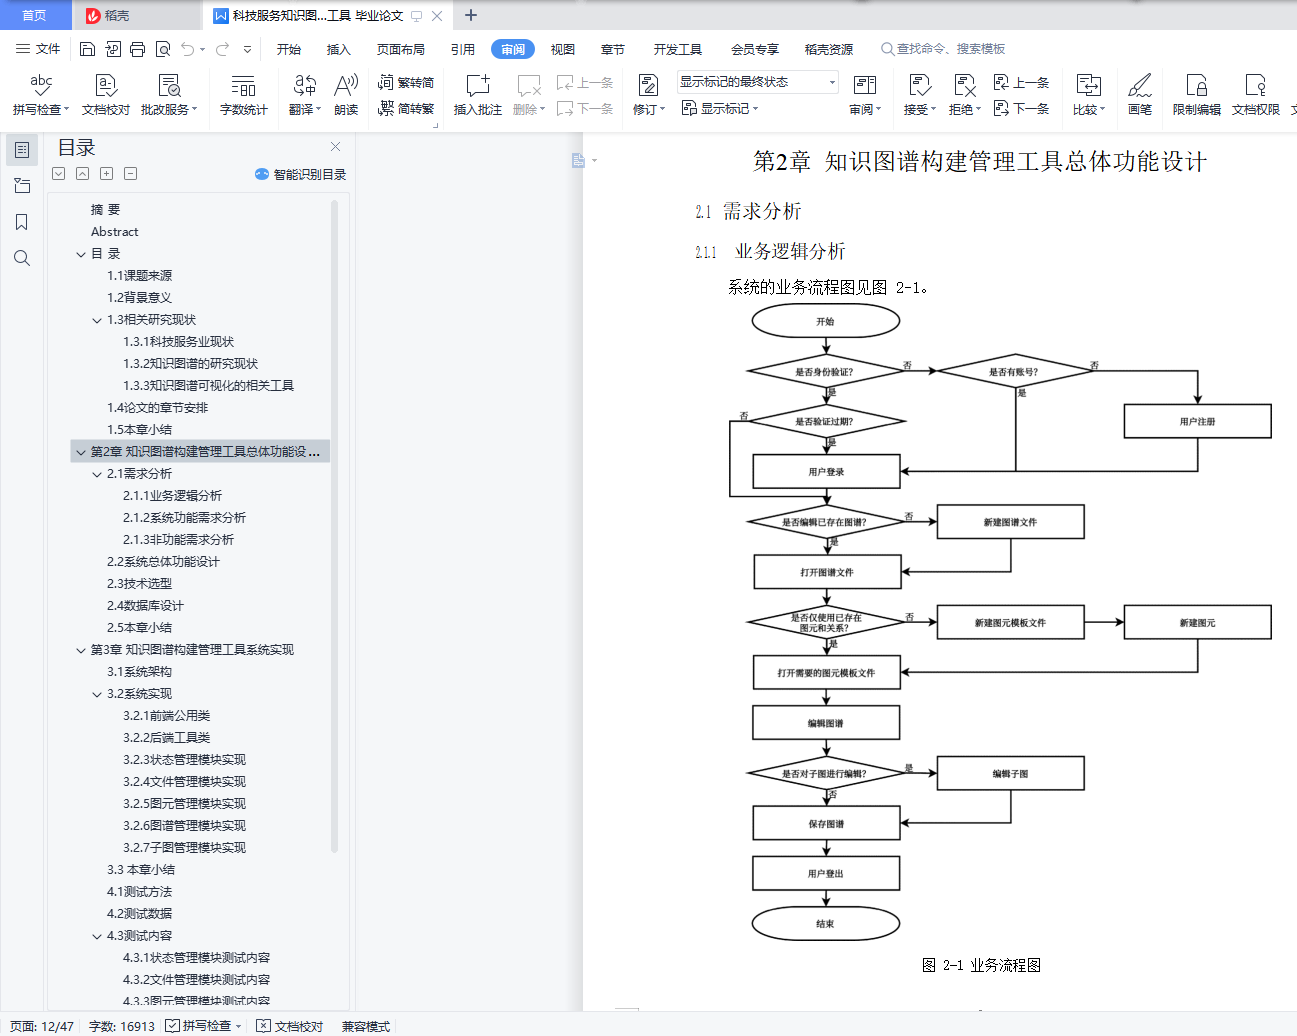Collapse the 目 录 tree node

coord(81,254)
